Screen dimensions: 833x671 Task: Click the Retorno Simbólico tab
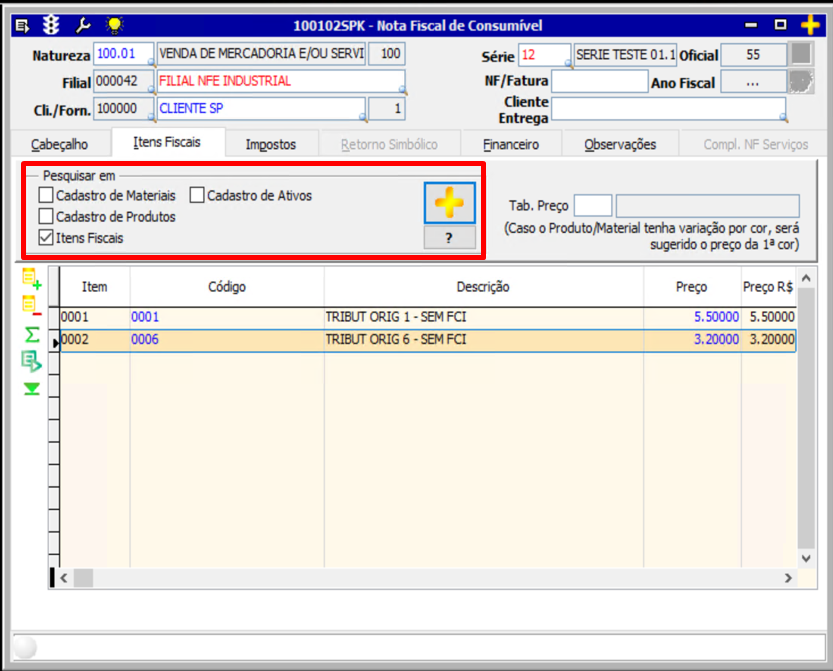[x=389, y=144]
